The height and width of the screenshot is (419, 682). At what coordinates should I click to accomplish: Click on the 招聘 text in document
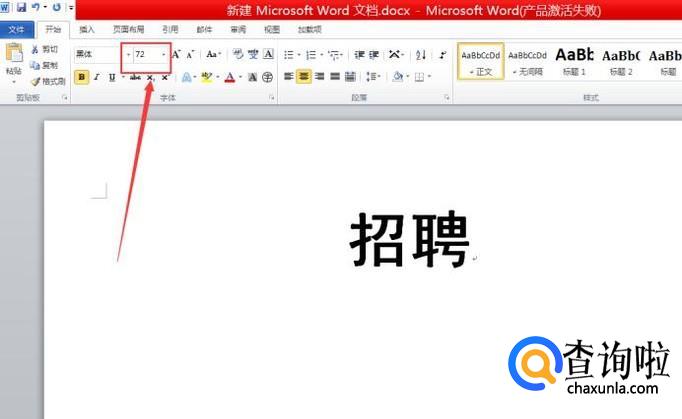pyautogui.click(x=409, y=241)
